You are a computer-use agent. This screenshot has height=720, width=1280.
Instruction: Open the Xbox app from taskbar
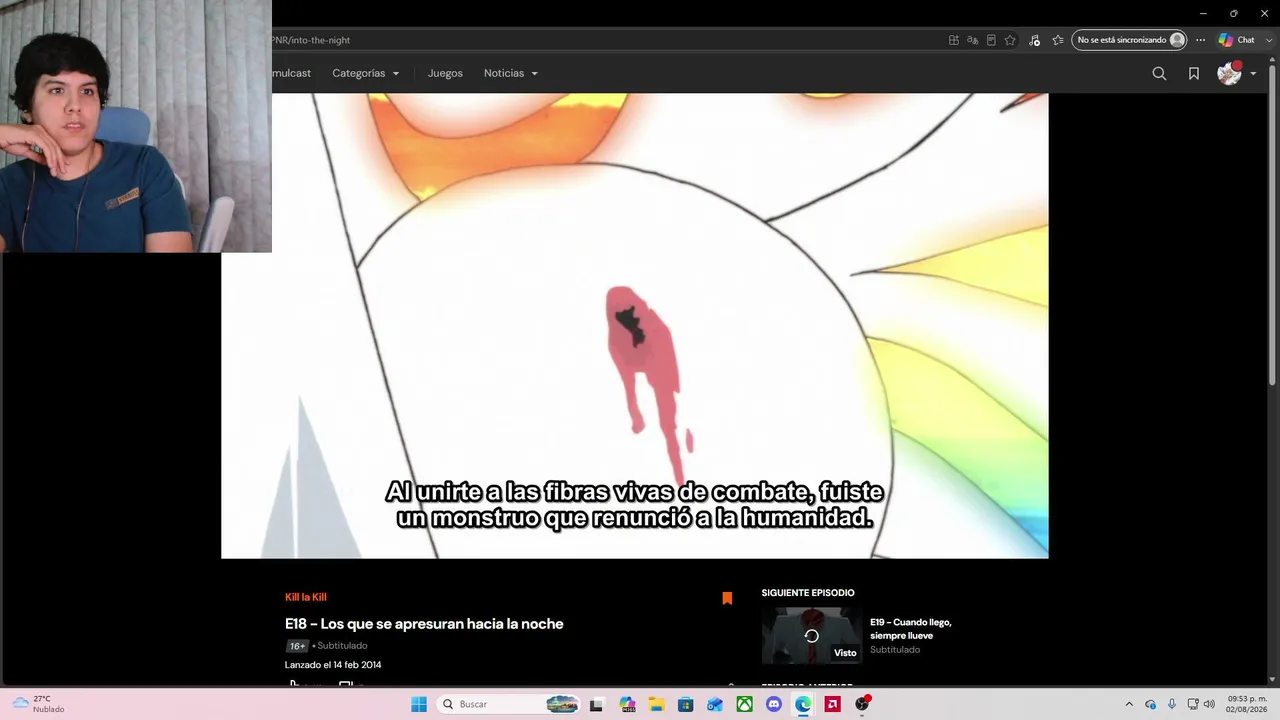(744, 704)
